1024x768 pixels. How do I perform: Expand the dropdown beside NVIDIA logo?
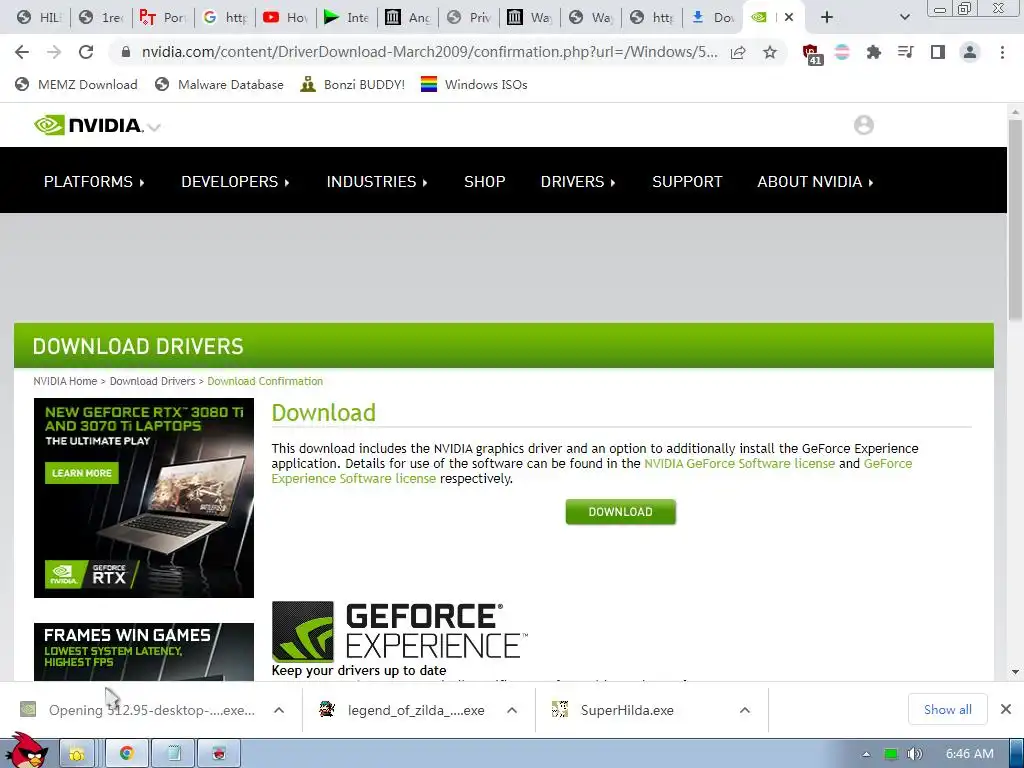(x=154, y=127)
